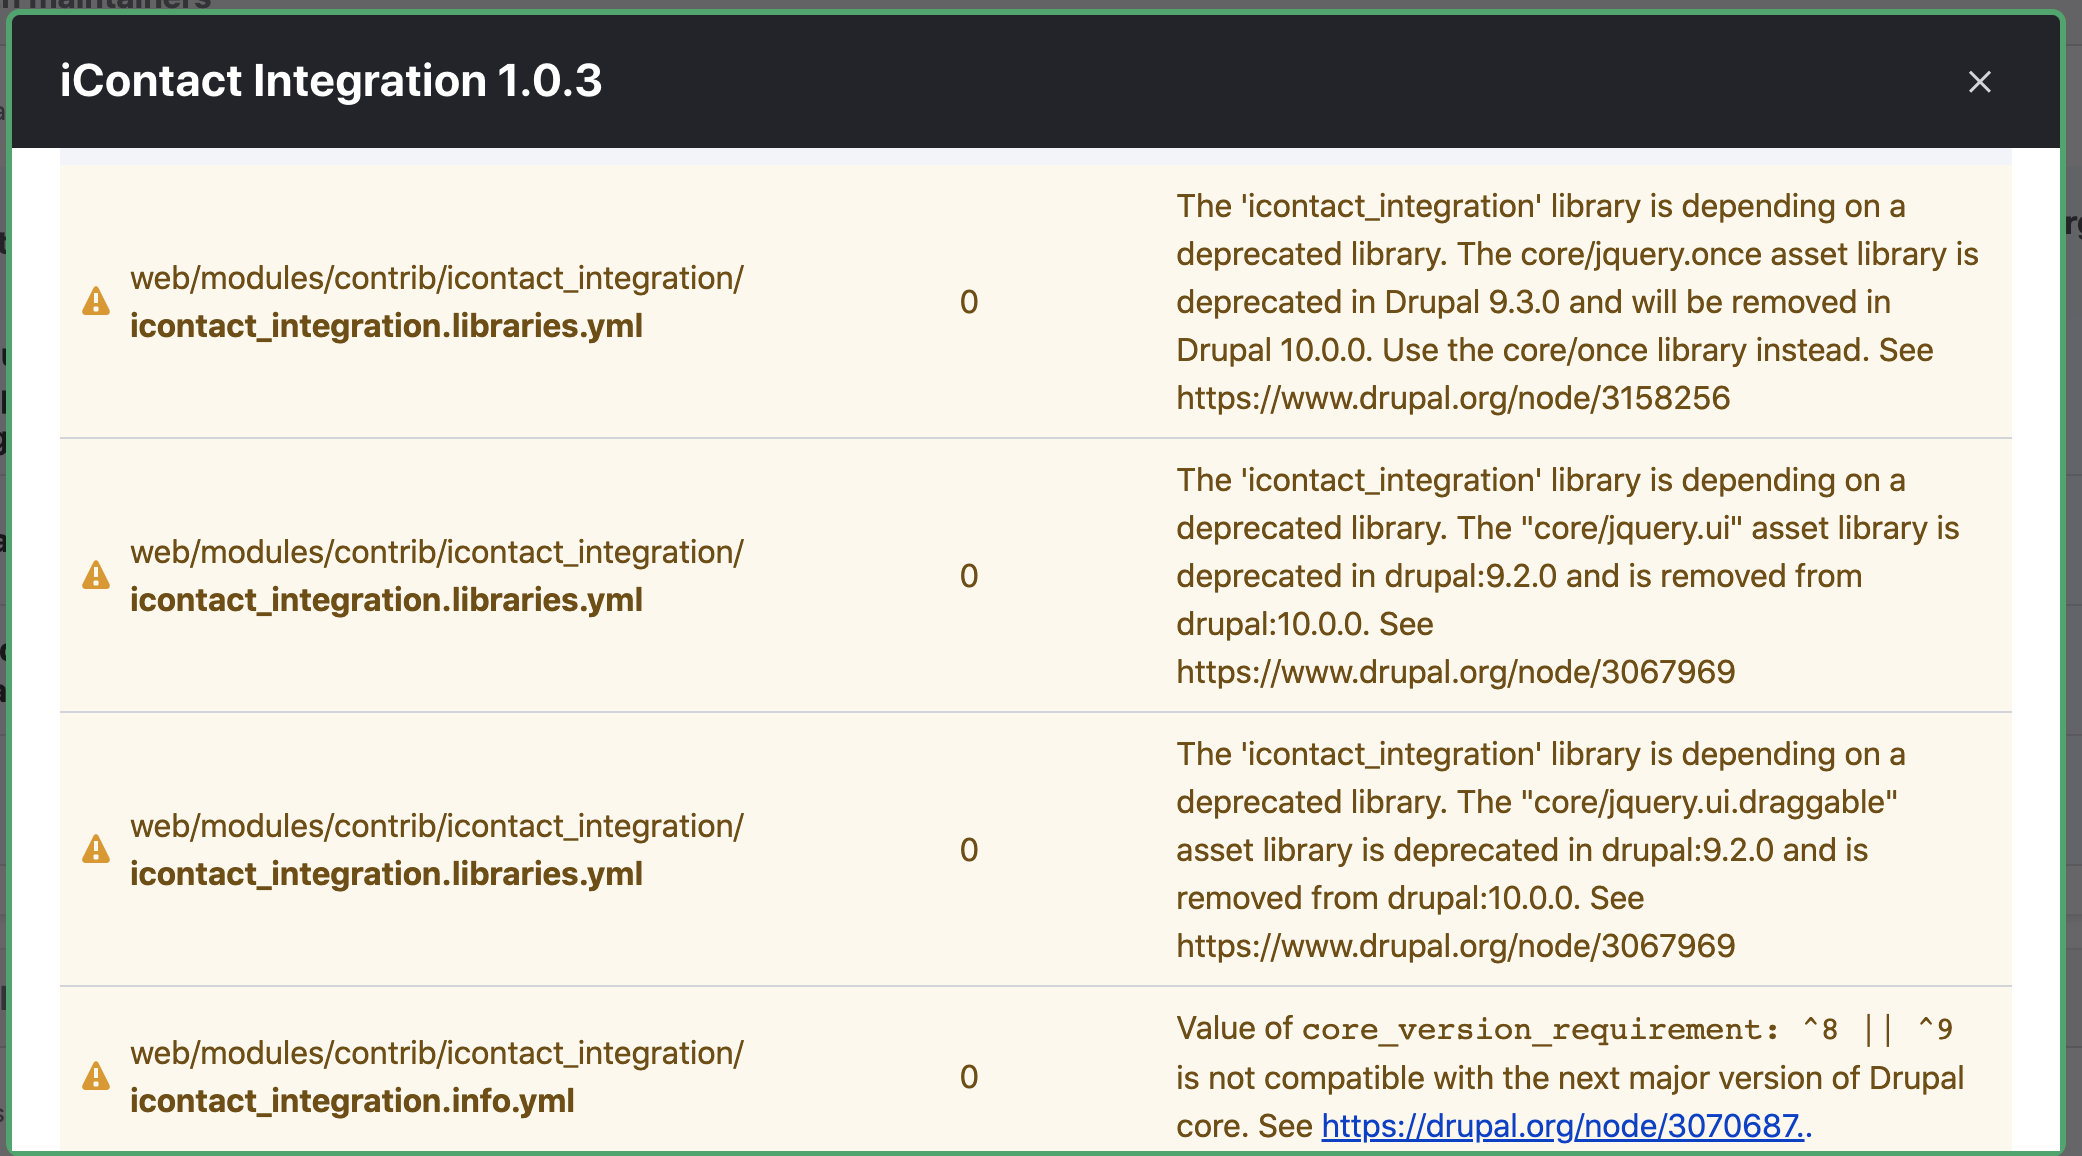
Task: Select the icontact_integration.info.yml file name
Action: click(x=352, y=1101)
